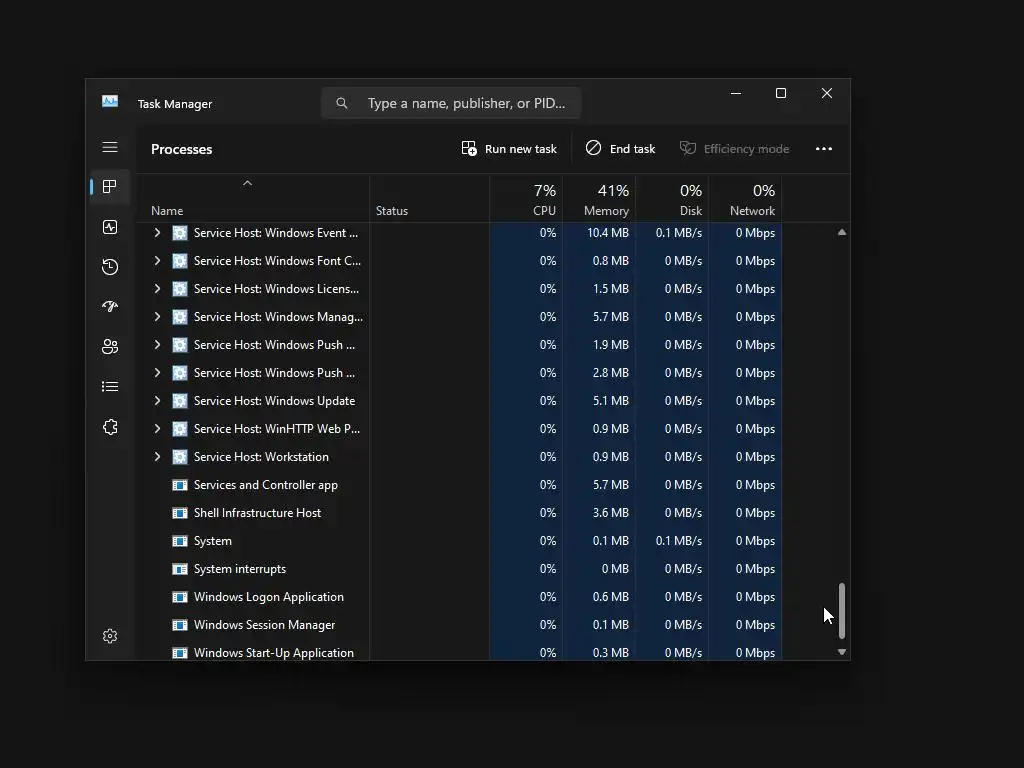The height and width of the screenshot is (768, 1024).
Task: Click the scrollbar up arrow
Action: pyautogui.click(x=842, y=232)
